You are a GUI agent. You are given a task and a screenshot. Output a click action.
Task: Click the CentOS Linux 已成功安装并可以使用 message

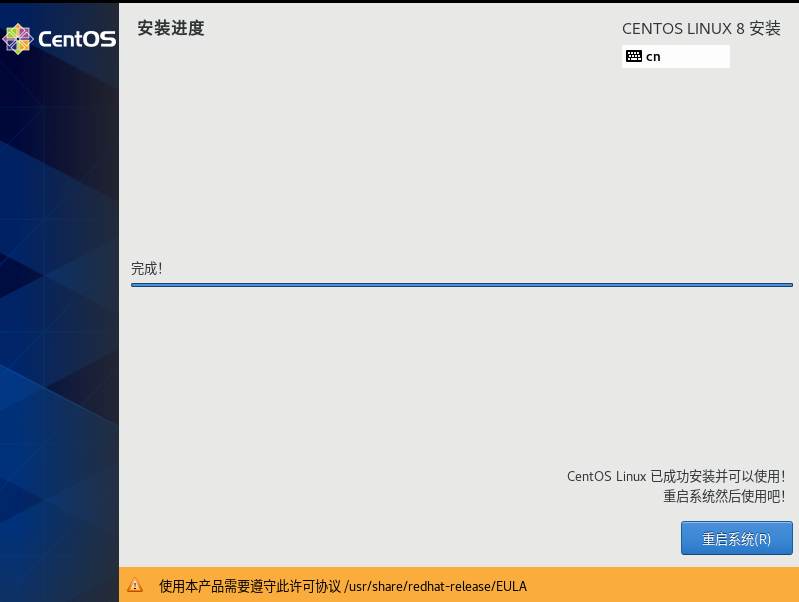coord(675,476)
